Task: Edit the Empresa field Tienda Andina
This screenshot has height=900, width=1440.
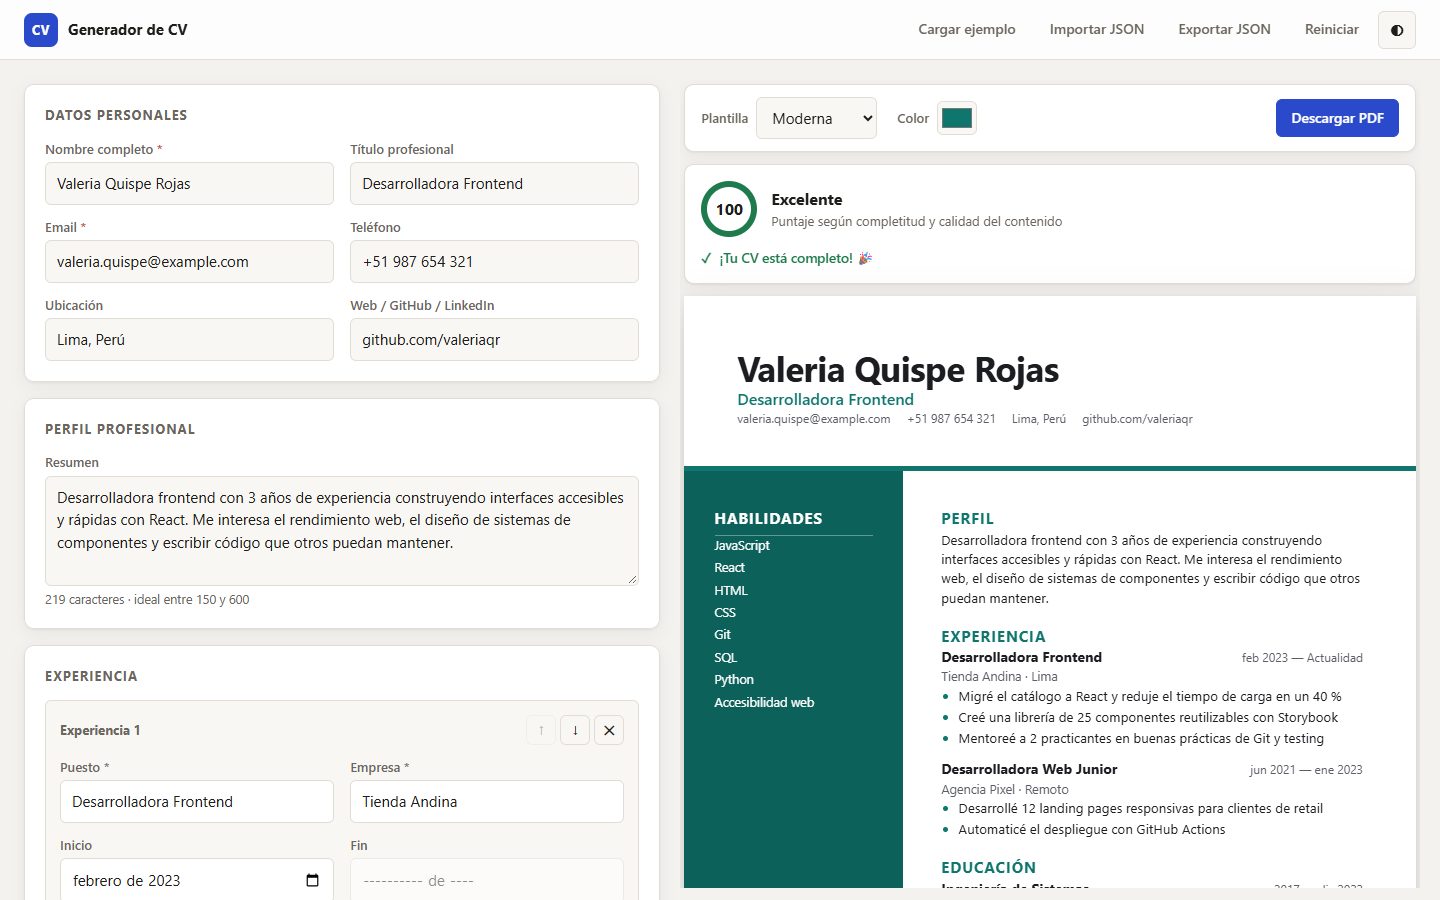Action: 487,802
